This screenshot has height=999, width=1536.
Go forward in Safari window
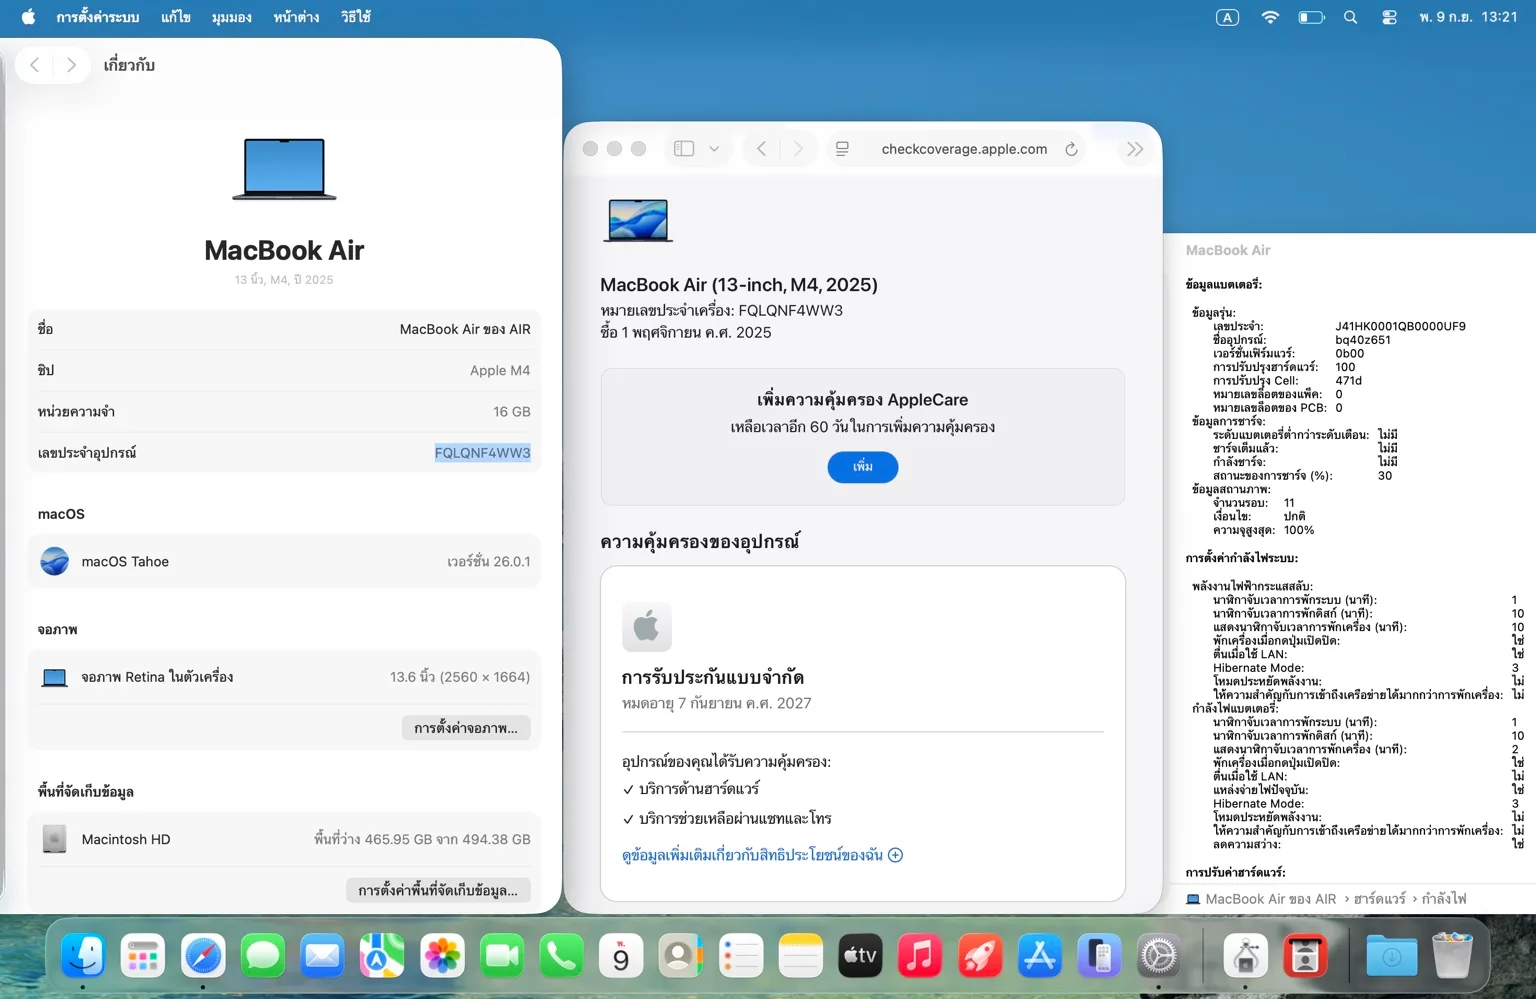click(x=798, y=149)
